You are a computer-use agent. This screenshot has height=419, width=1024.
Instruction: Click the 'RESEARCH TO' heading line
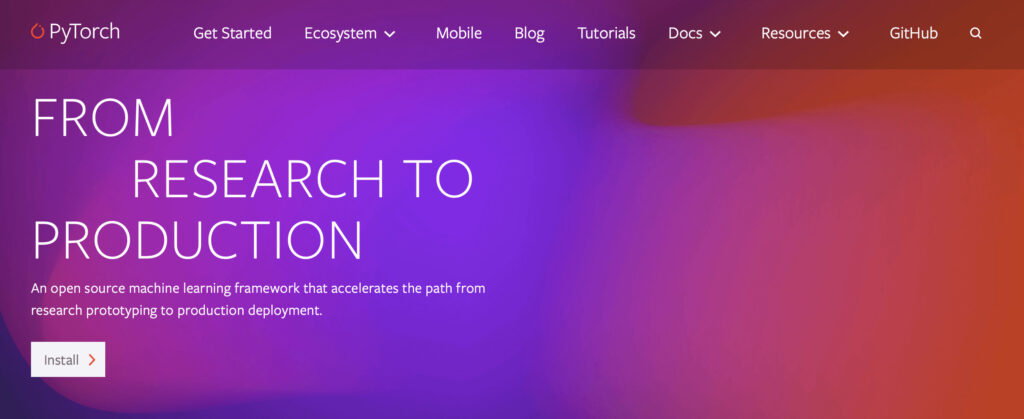click(302, 178)
